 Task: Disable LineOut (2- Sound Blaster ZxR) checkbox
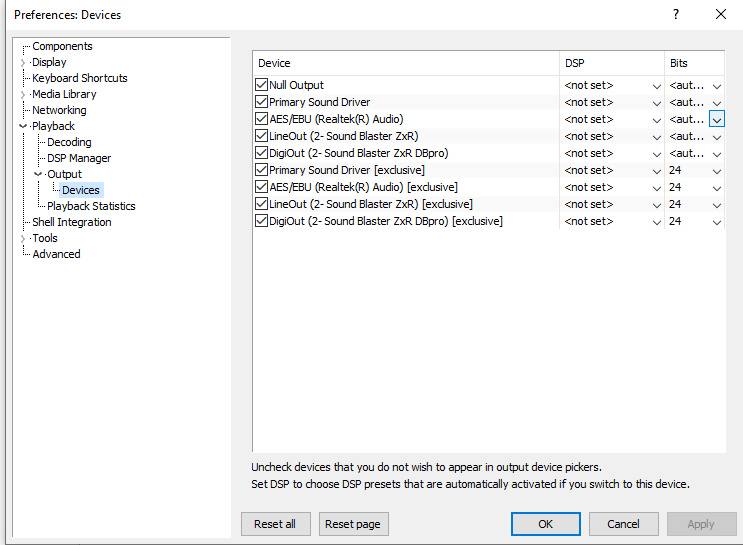pyautogui.click(x=262, y=136)
